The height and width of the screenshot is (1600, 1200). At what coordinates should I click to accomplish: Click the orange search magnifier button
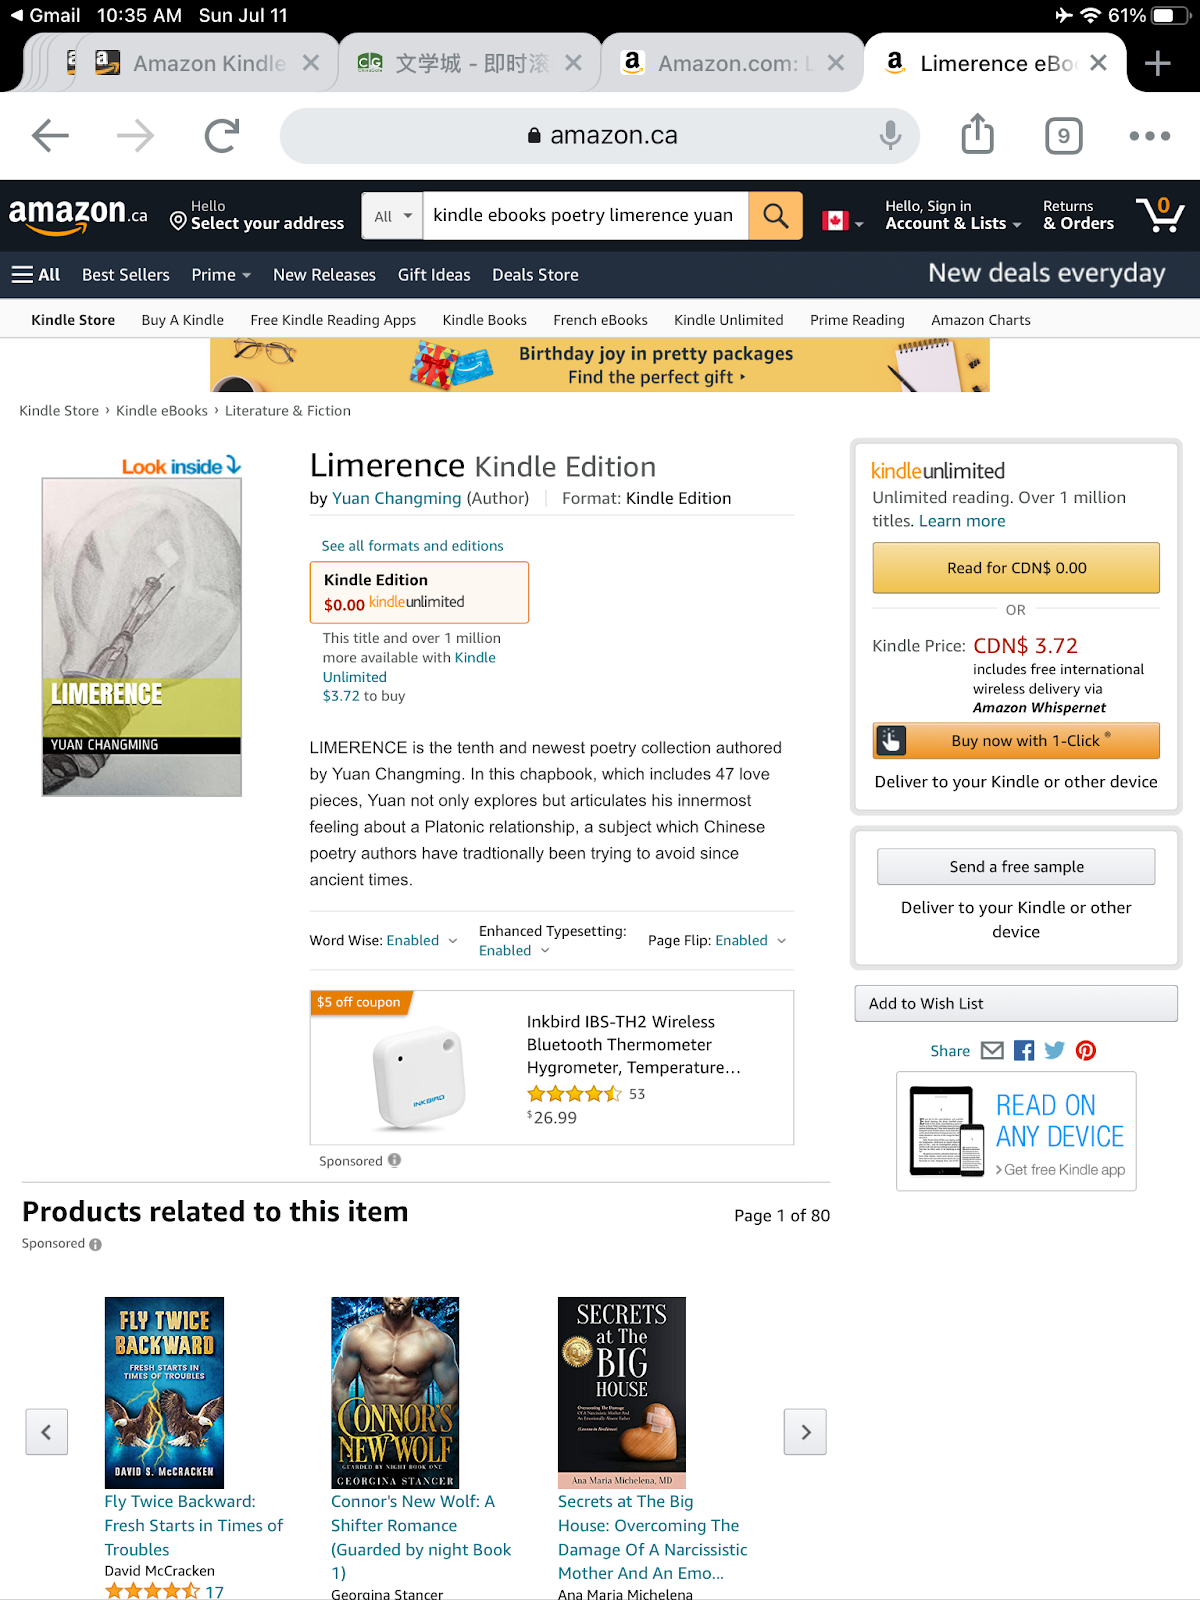point(775,216)
